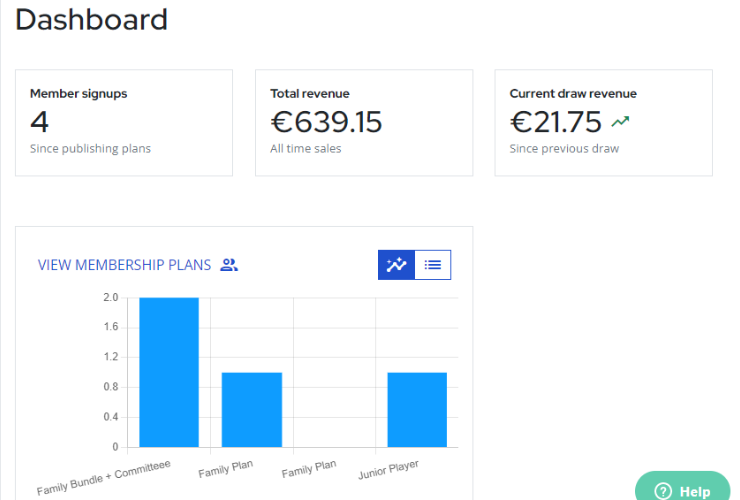Click the Junior Player bar
The height and width of the screenshot is (500, 740).
pyautogui.click(x=417, y=410)
